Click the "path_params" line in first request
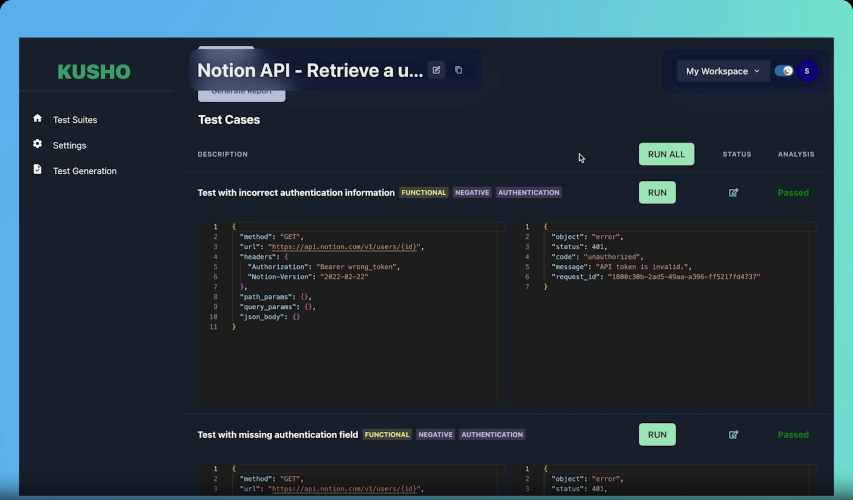This screenshot has width=853, height=500. pyautogui.click(x=276, y=297)
